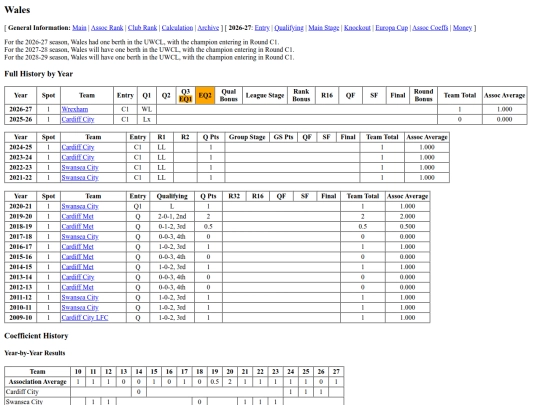Open Cardiff Met link in 2019-20 row
The height and width of the screenshot is (405, 540).
point(77,217)
